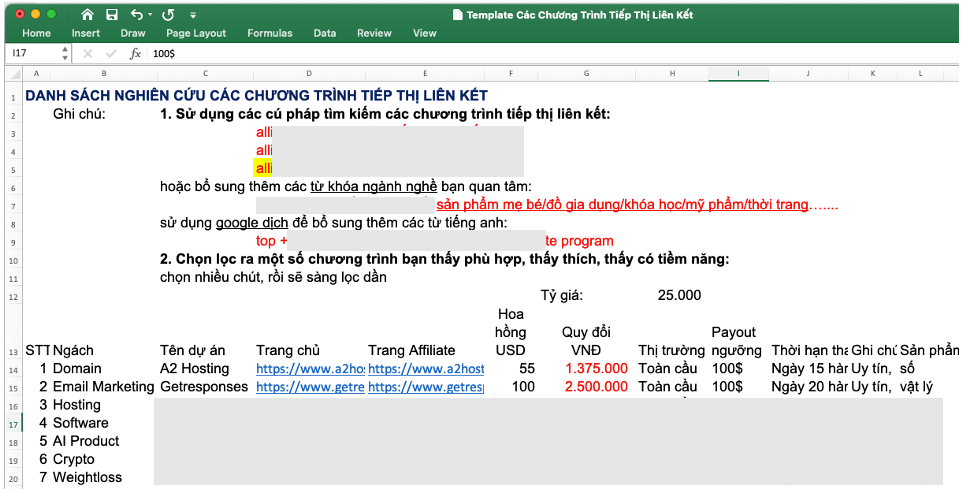
Task: Select the title cell DANH SÁCH NGHIÊN CỨU
Action: pos(256,96)
